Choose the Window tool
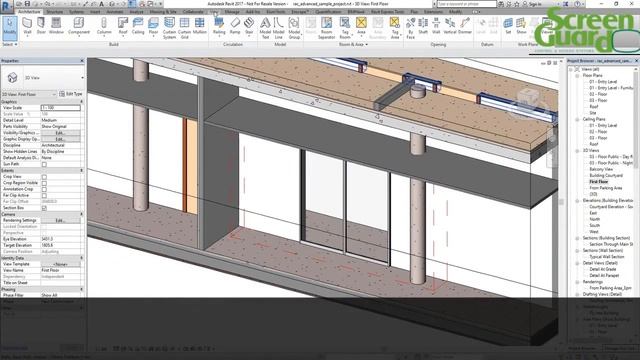This screenshot has width=640, height=360. pyautogui.click(x=56, y=26)
